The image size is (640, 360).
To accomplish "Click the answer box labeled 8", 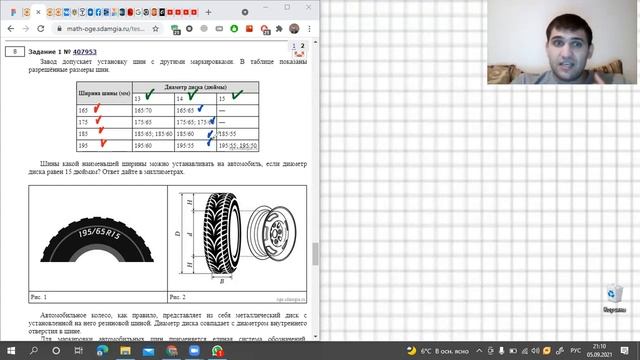I will coord(15,52).
